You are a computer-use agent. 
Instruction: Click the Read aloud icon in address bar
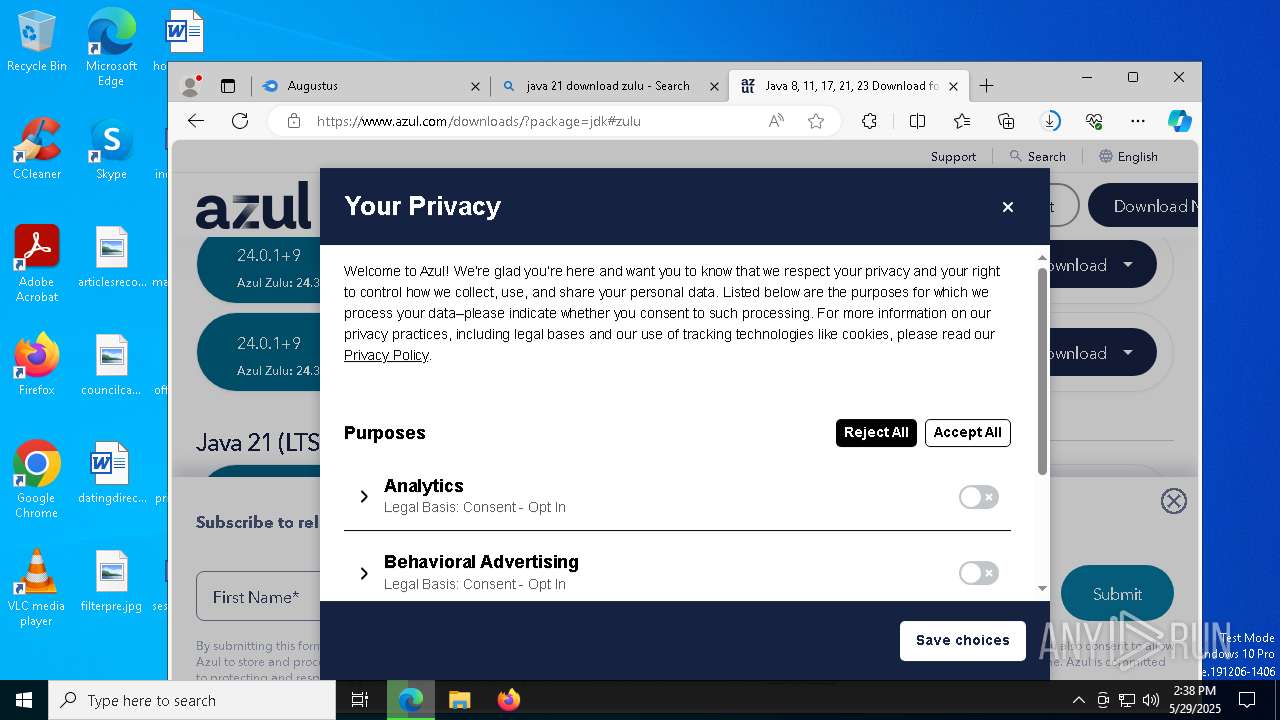point(776,121)
